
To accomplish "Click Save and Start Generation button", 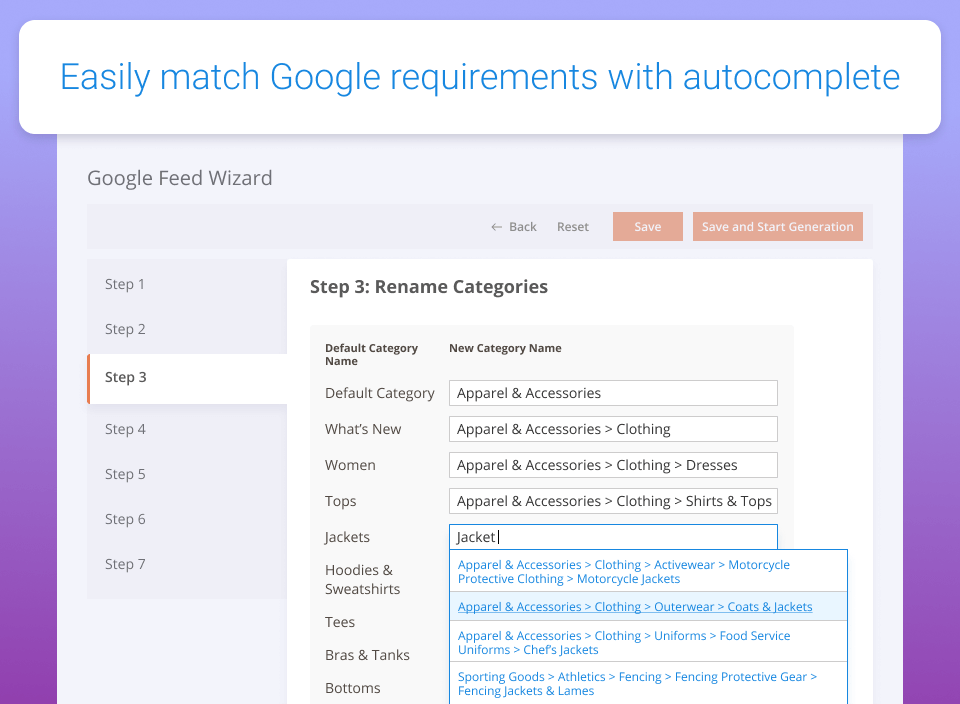I will 778,227.
